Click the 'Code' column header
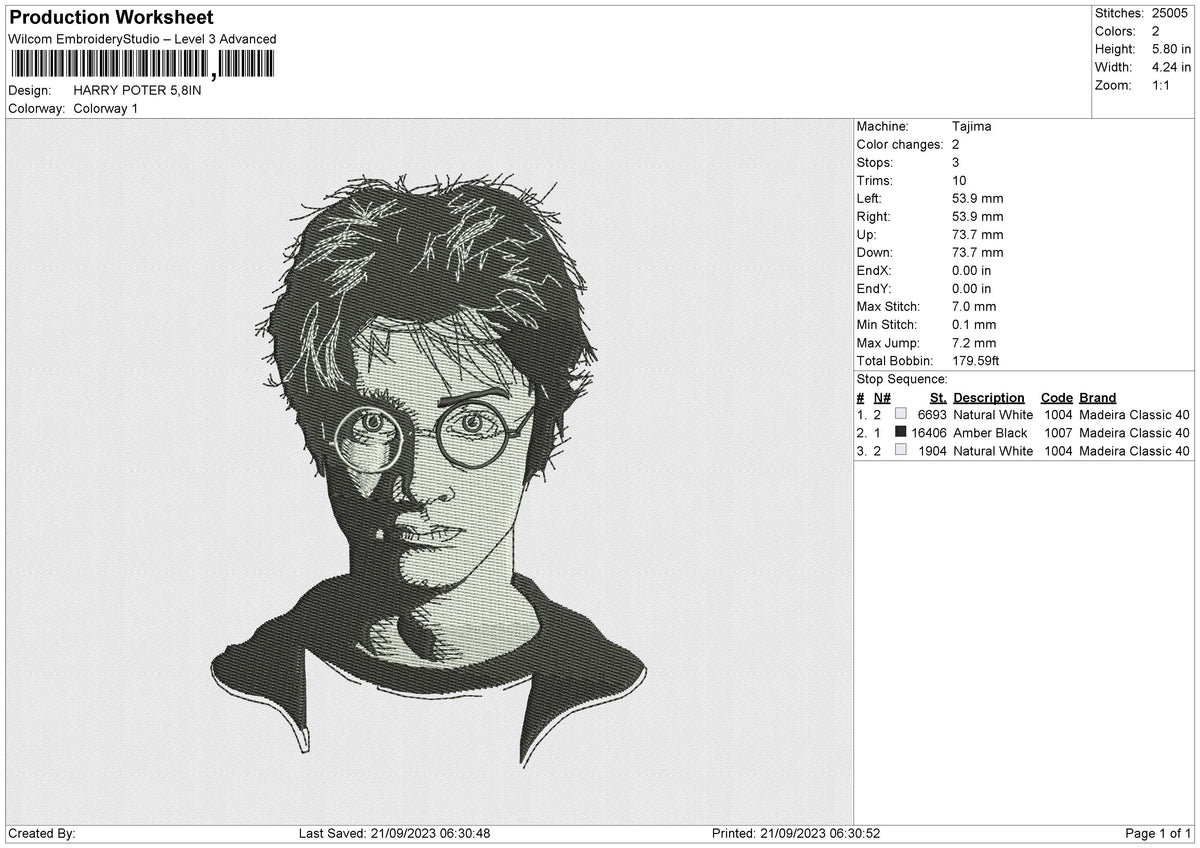 [1057, 398]
